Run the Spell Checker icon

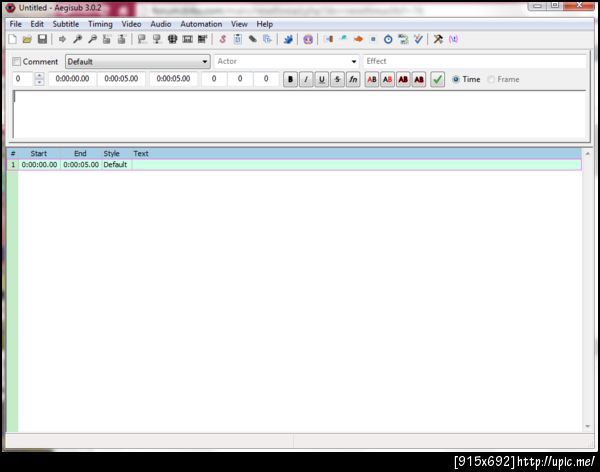pyautogui.click(x=418, y=39)
